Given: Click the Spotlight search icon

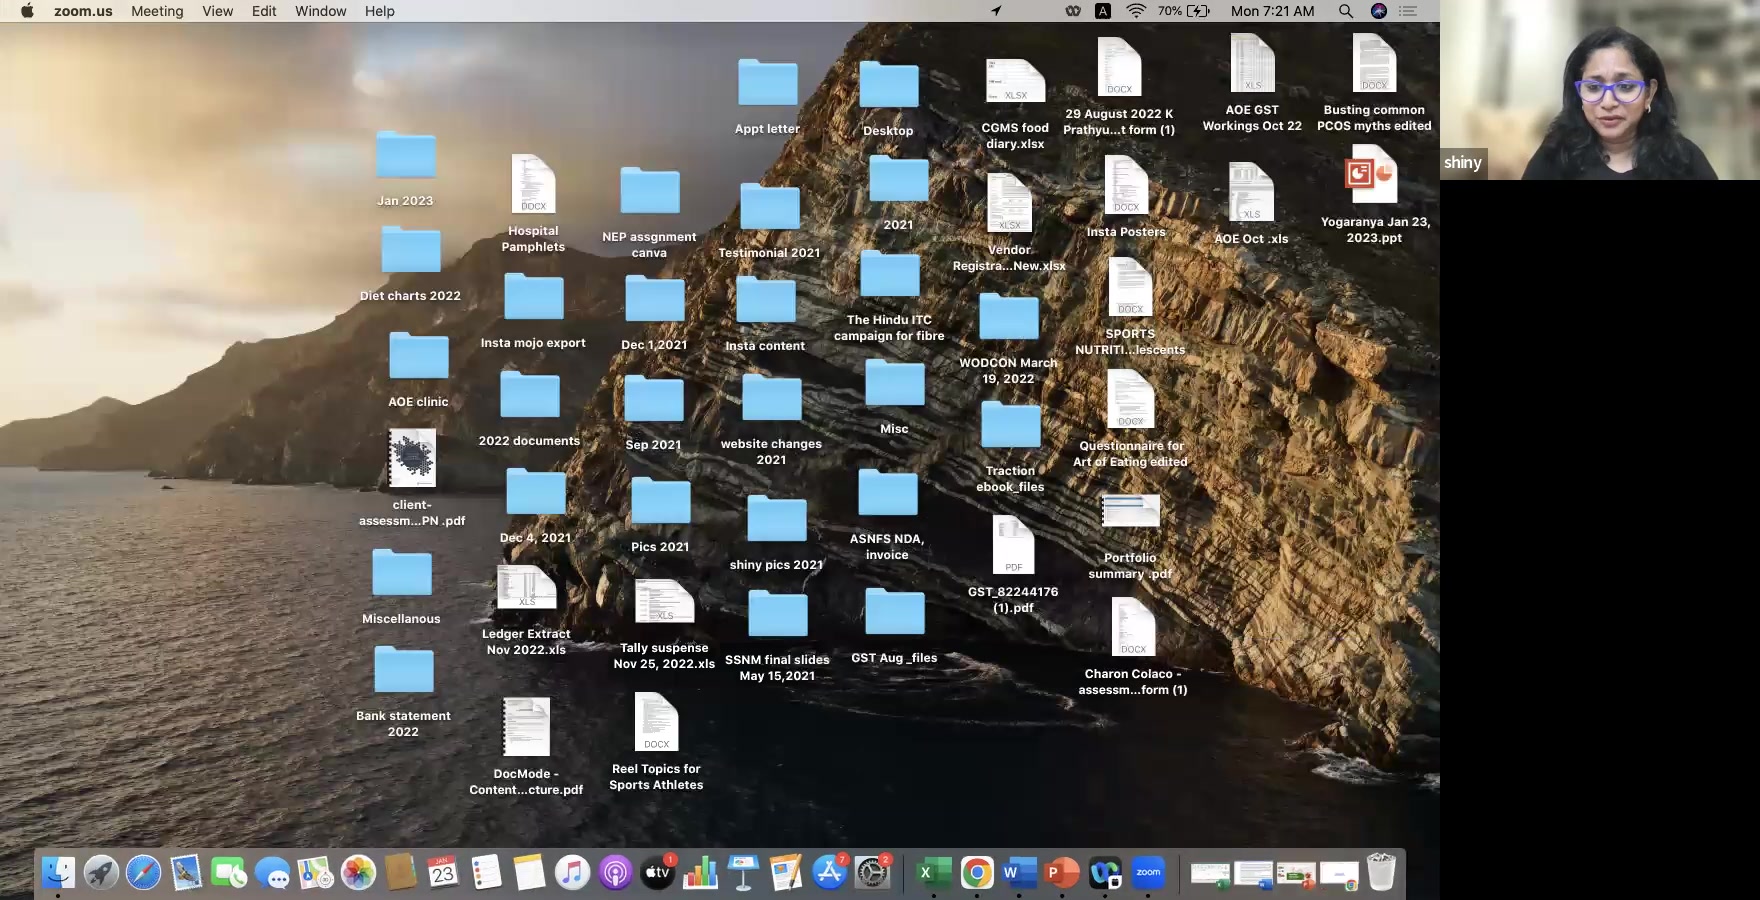Looking at the screenshot, I should click(x=1346, y=11).
